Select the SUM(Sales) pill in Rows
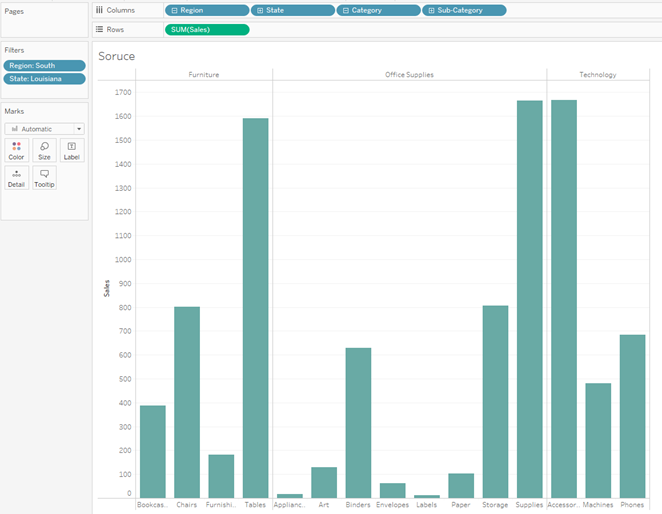662x514 pixels. tap(207, 30)
